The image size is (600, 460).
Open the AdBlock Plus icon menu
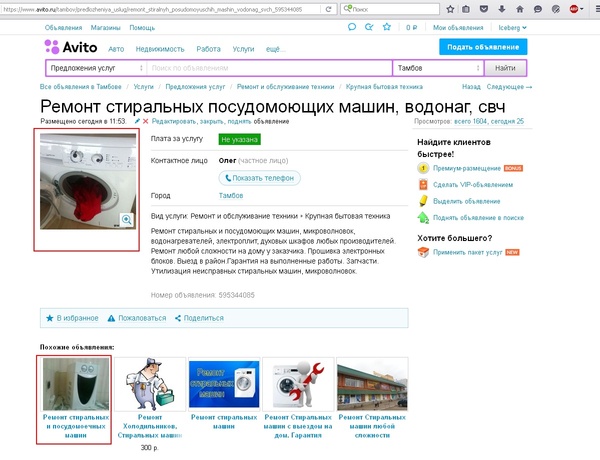[574, 9]
